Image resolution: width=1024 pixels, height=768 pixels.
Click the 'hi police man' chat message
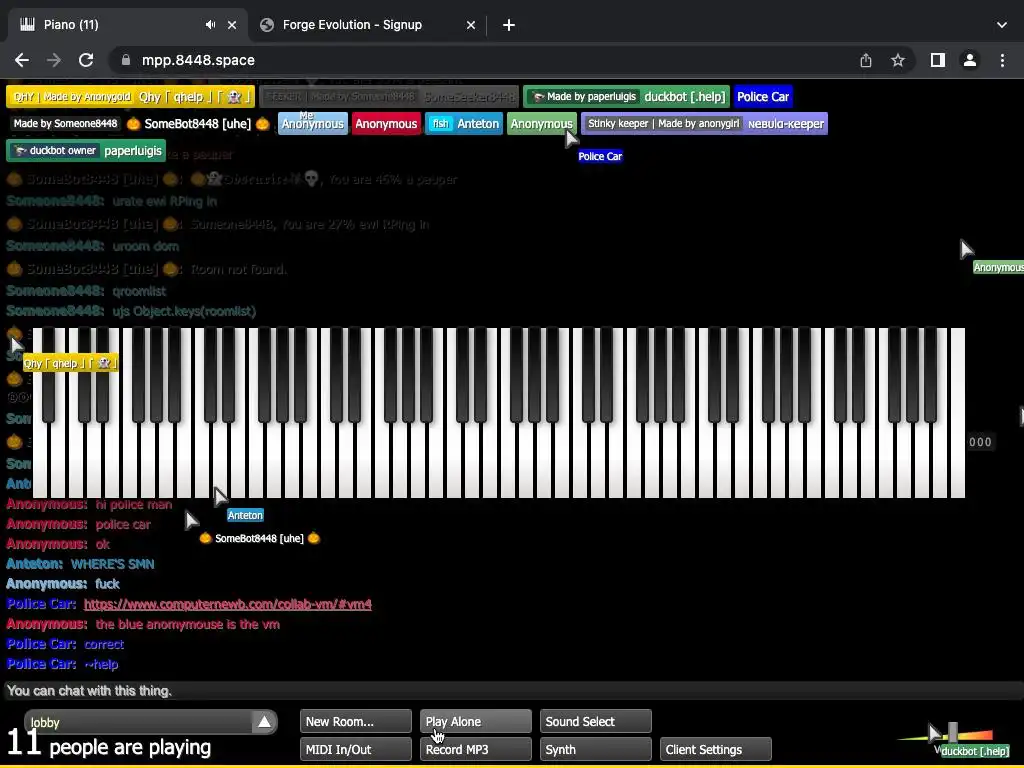[134, 504]
